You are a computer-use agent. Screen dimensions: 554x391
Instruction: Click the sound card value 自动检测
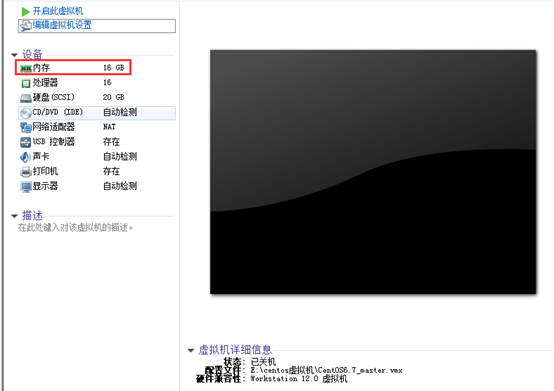click(120, 156)
